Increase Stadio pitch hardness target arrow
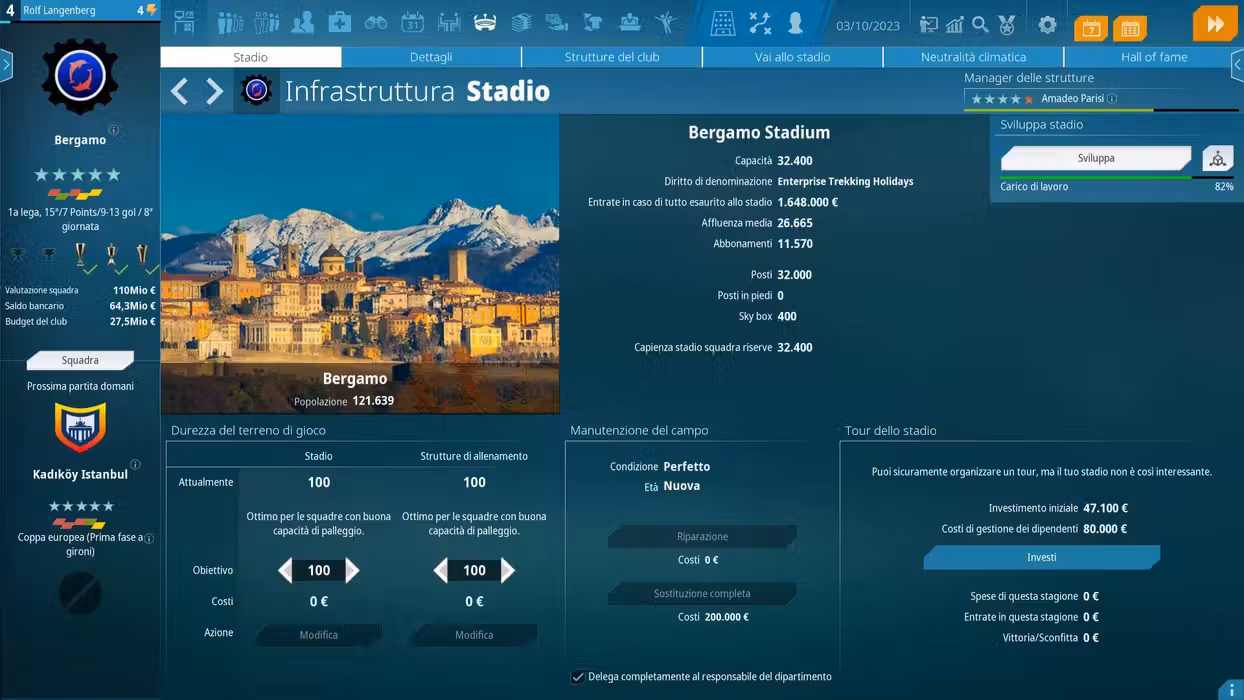The image size is (1244, 700). pos(352,570)
